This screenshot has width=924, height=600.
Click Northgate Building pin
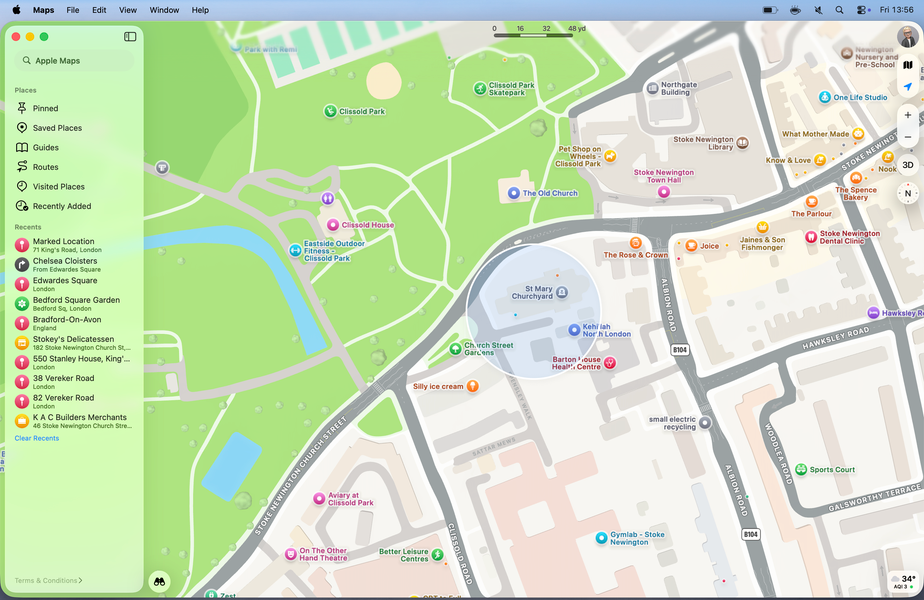click(x=652, y=88)
